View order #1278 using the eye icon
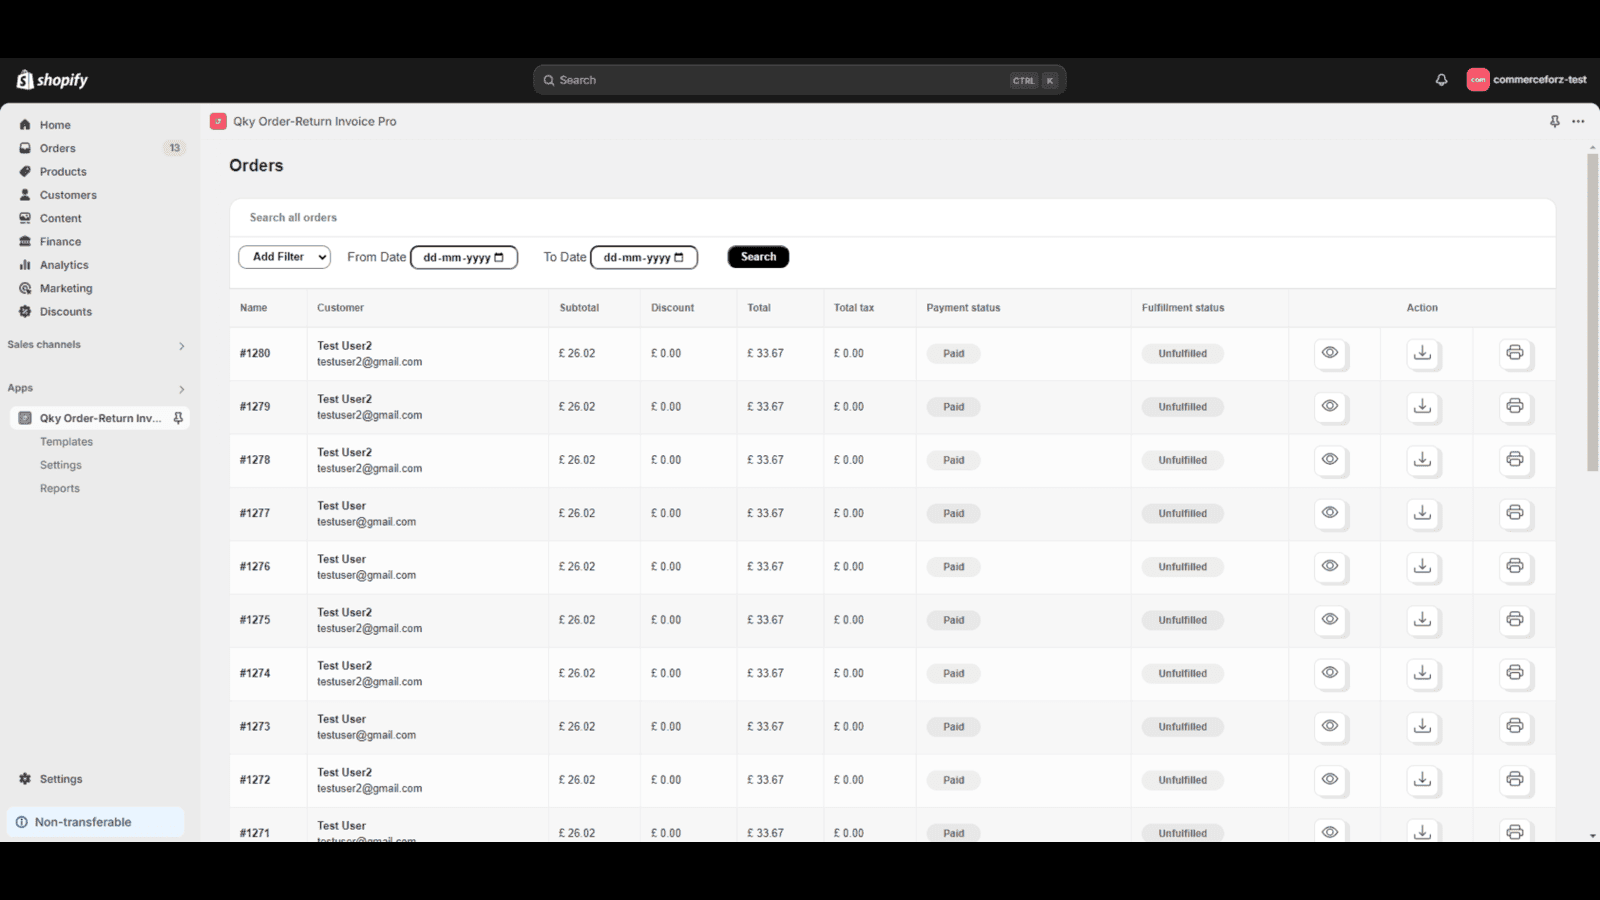 pos(1330,460)
